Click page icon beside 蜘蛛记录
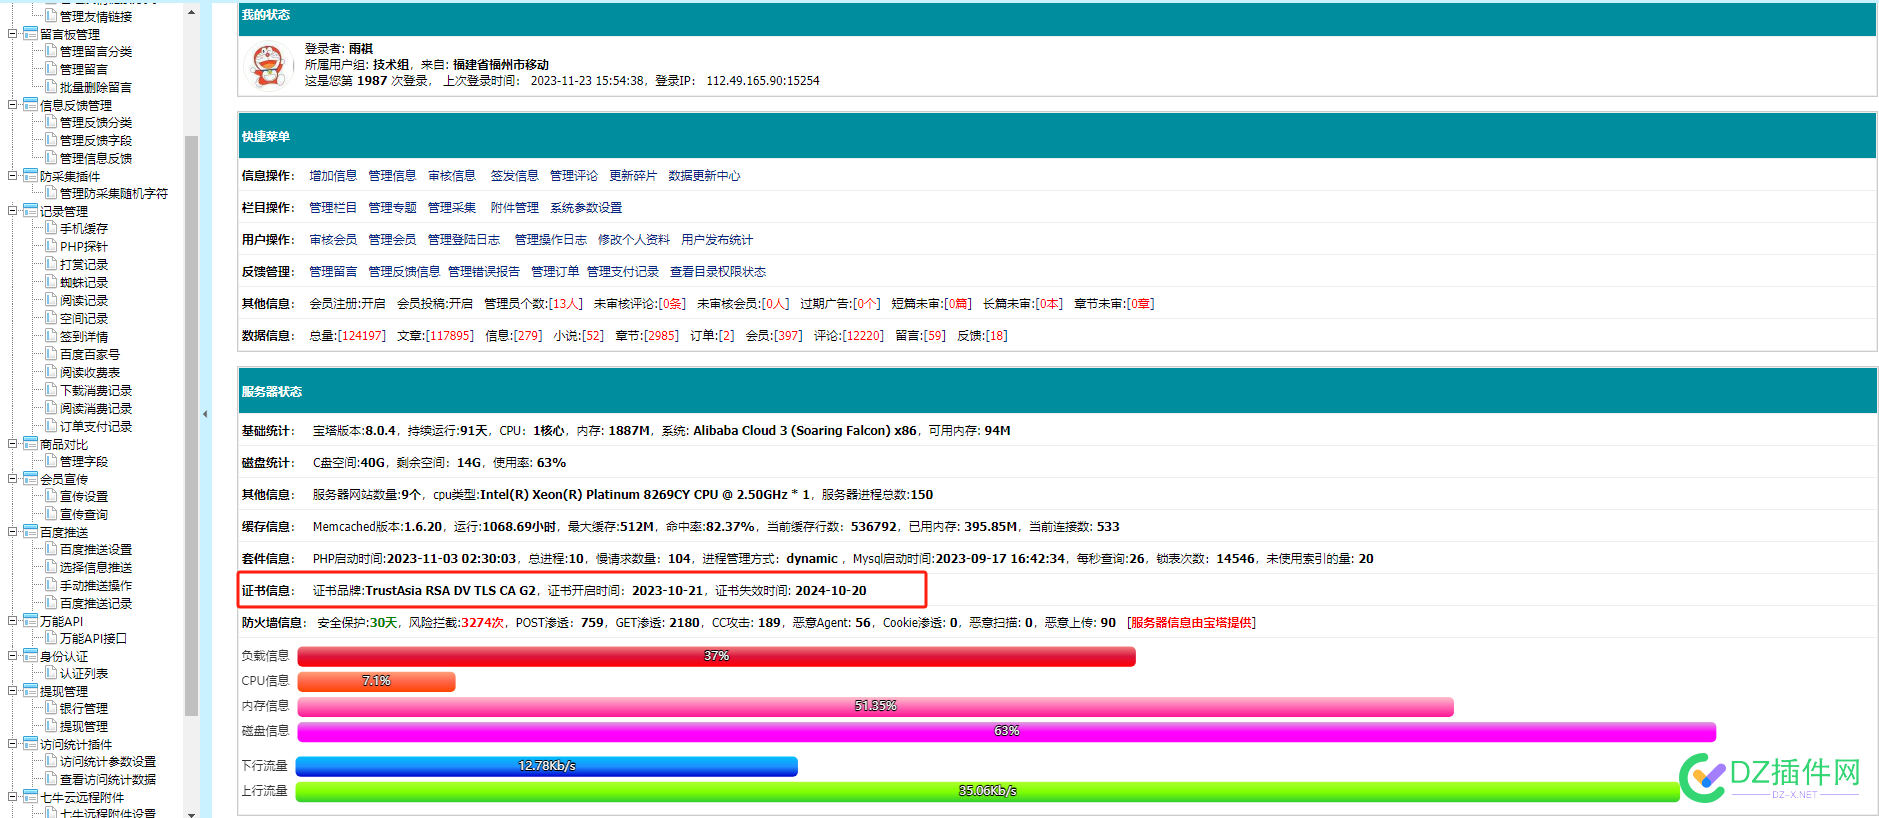 click(x=51, y=282)
